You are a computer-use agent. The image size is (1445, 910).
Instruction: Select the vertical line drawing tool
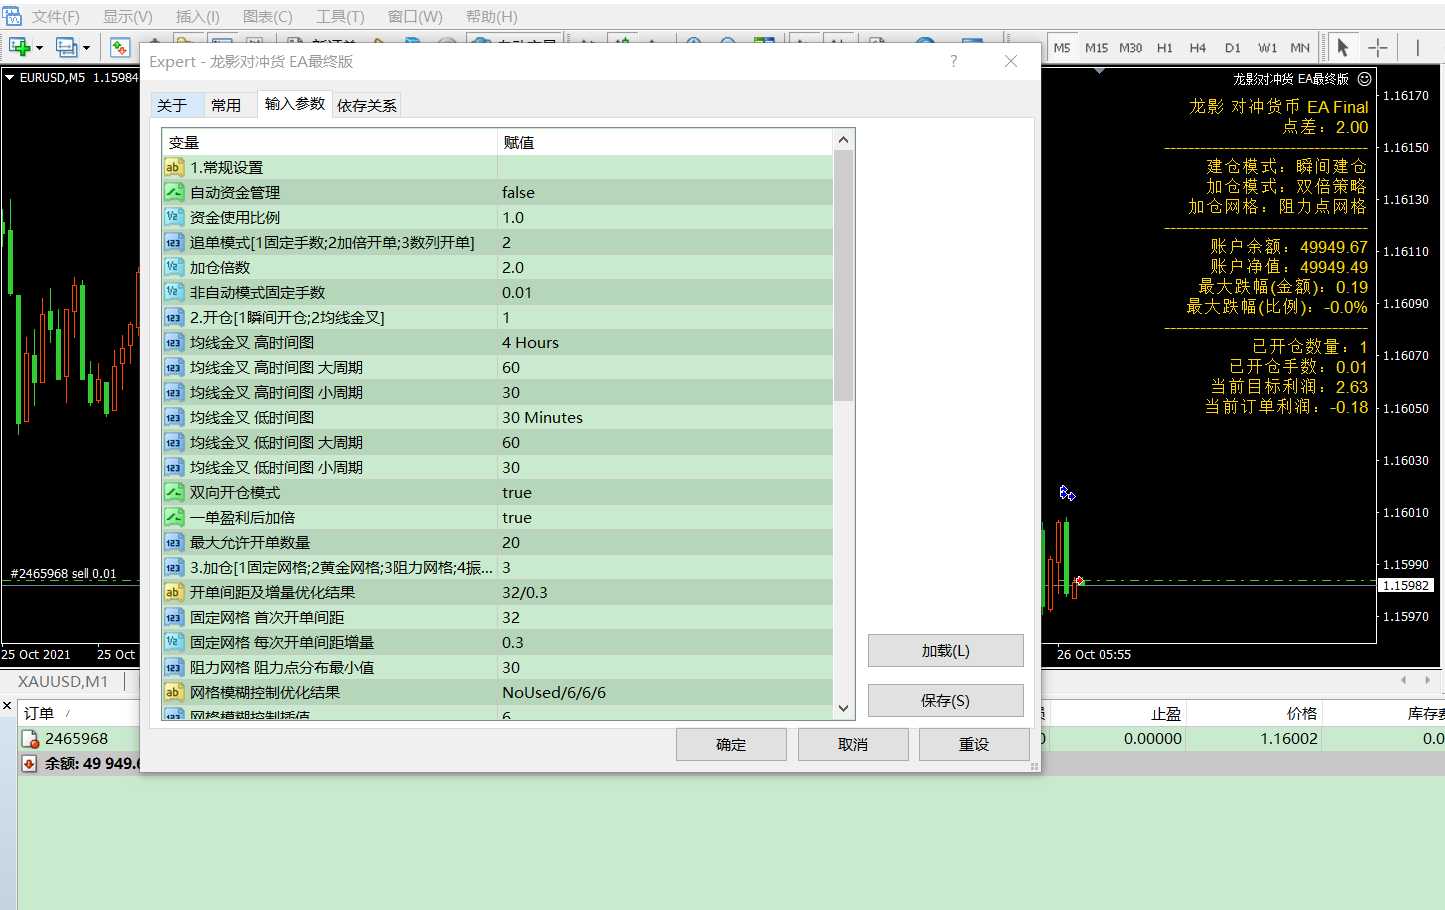coord(1417,47)
